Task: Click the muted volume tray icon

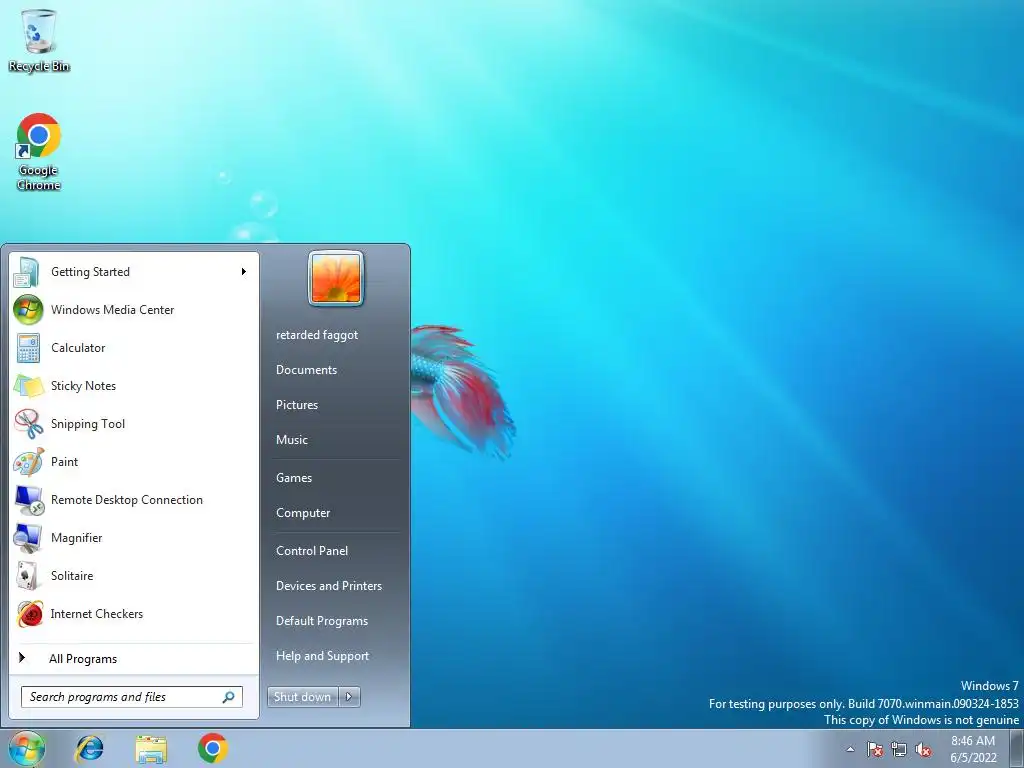Action: 923,749
